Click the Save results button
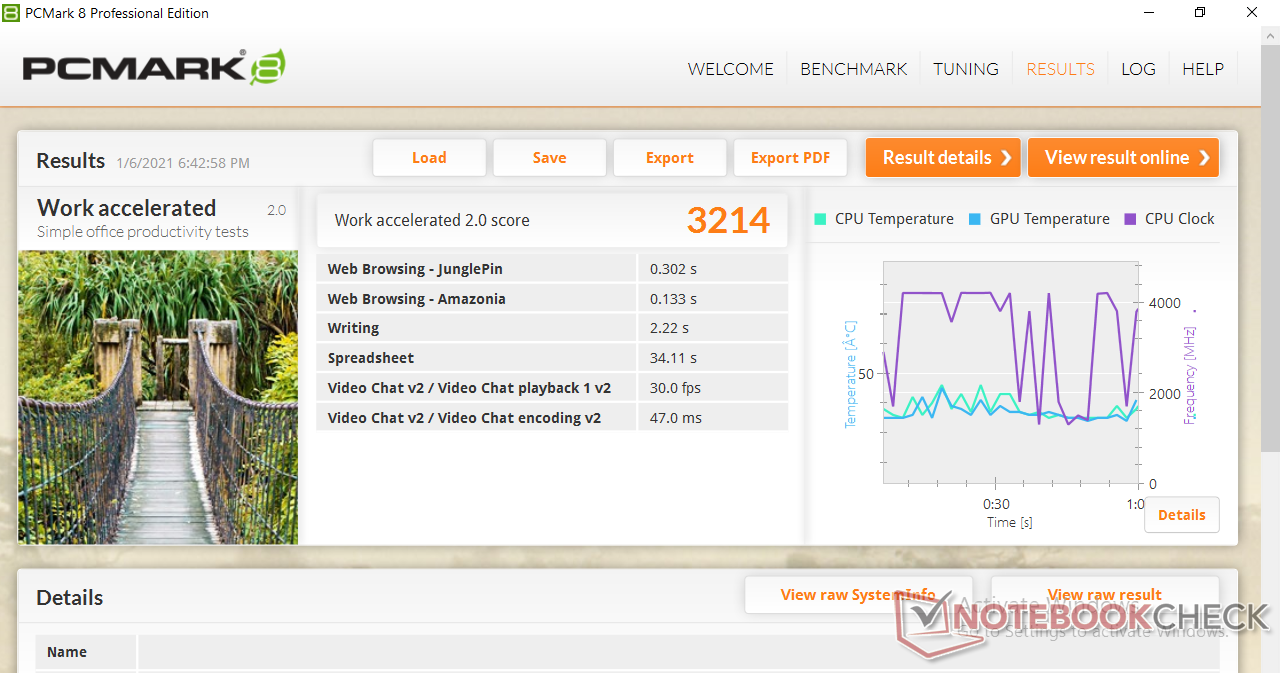Viewport: 1280px width, 673px height. coord(549,158)
